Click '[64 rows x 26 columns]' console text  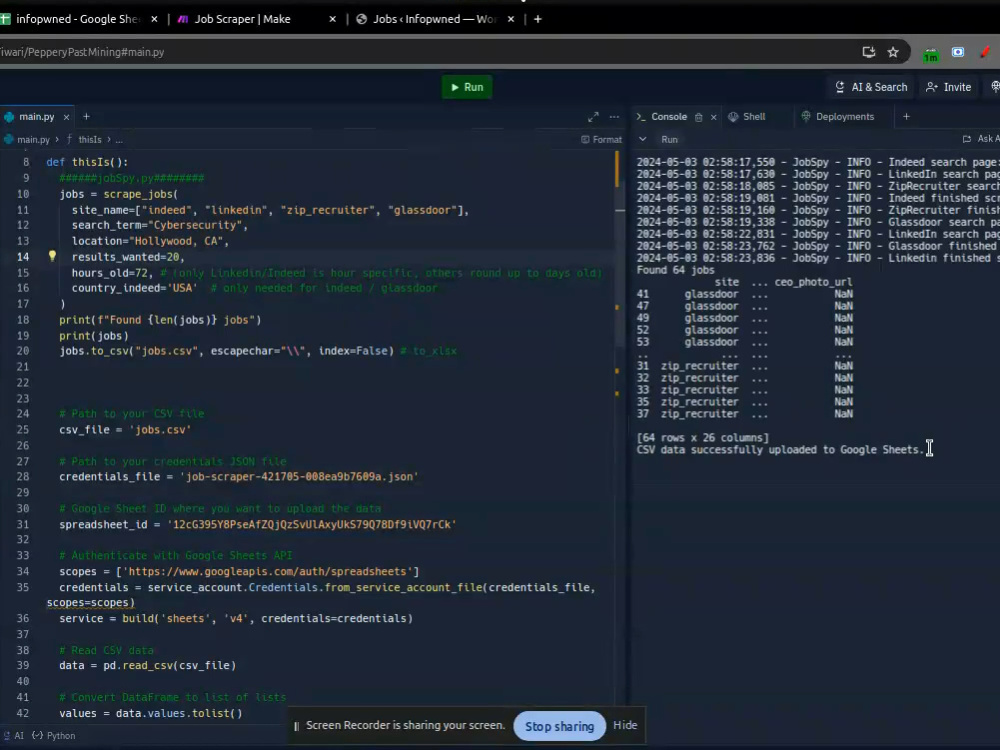pyautogui.click(x=703, y=438)
